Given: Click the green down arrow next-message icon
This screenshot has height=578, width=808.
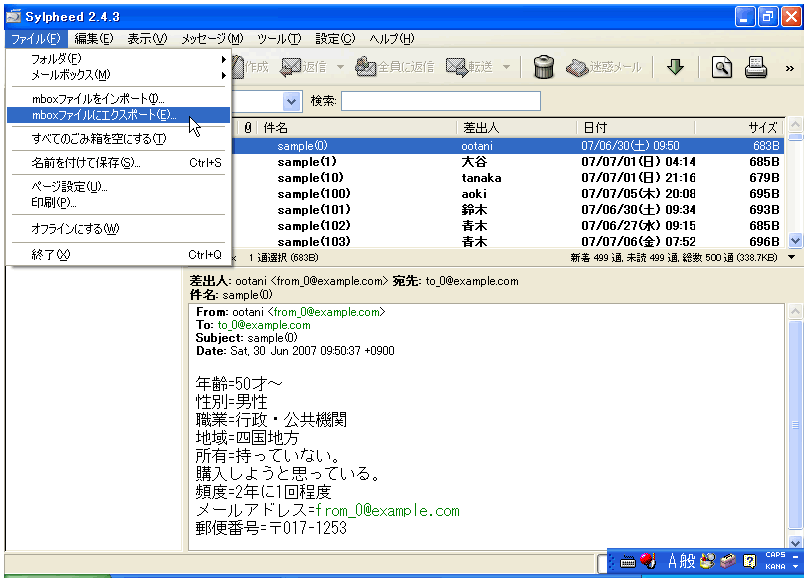Looking at the screenshot, I should click(675, 67).
